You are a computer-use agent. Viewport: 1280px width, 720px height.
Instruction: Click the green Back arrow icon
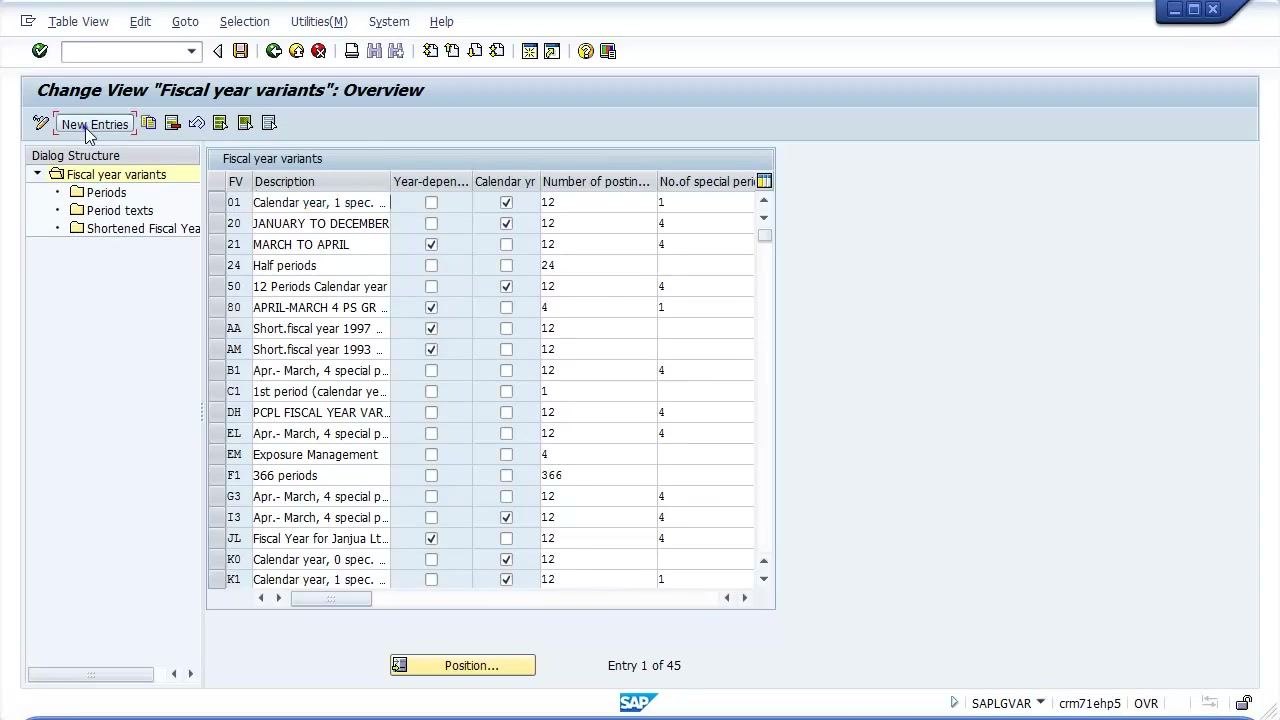coord(273,51)
